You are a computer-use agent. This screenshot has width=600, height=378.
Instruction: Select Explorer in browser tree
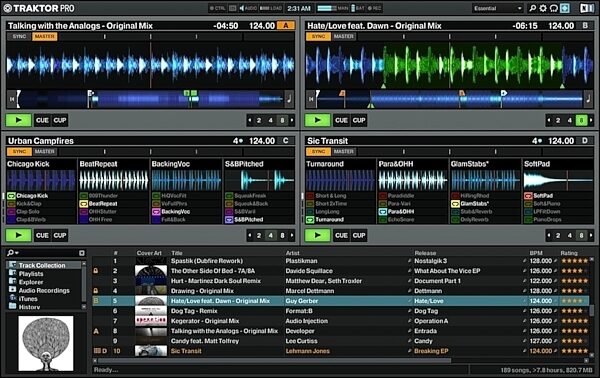coord(31,282)
